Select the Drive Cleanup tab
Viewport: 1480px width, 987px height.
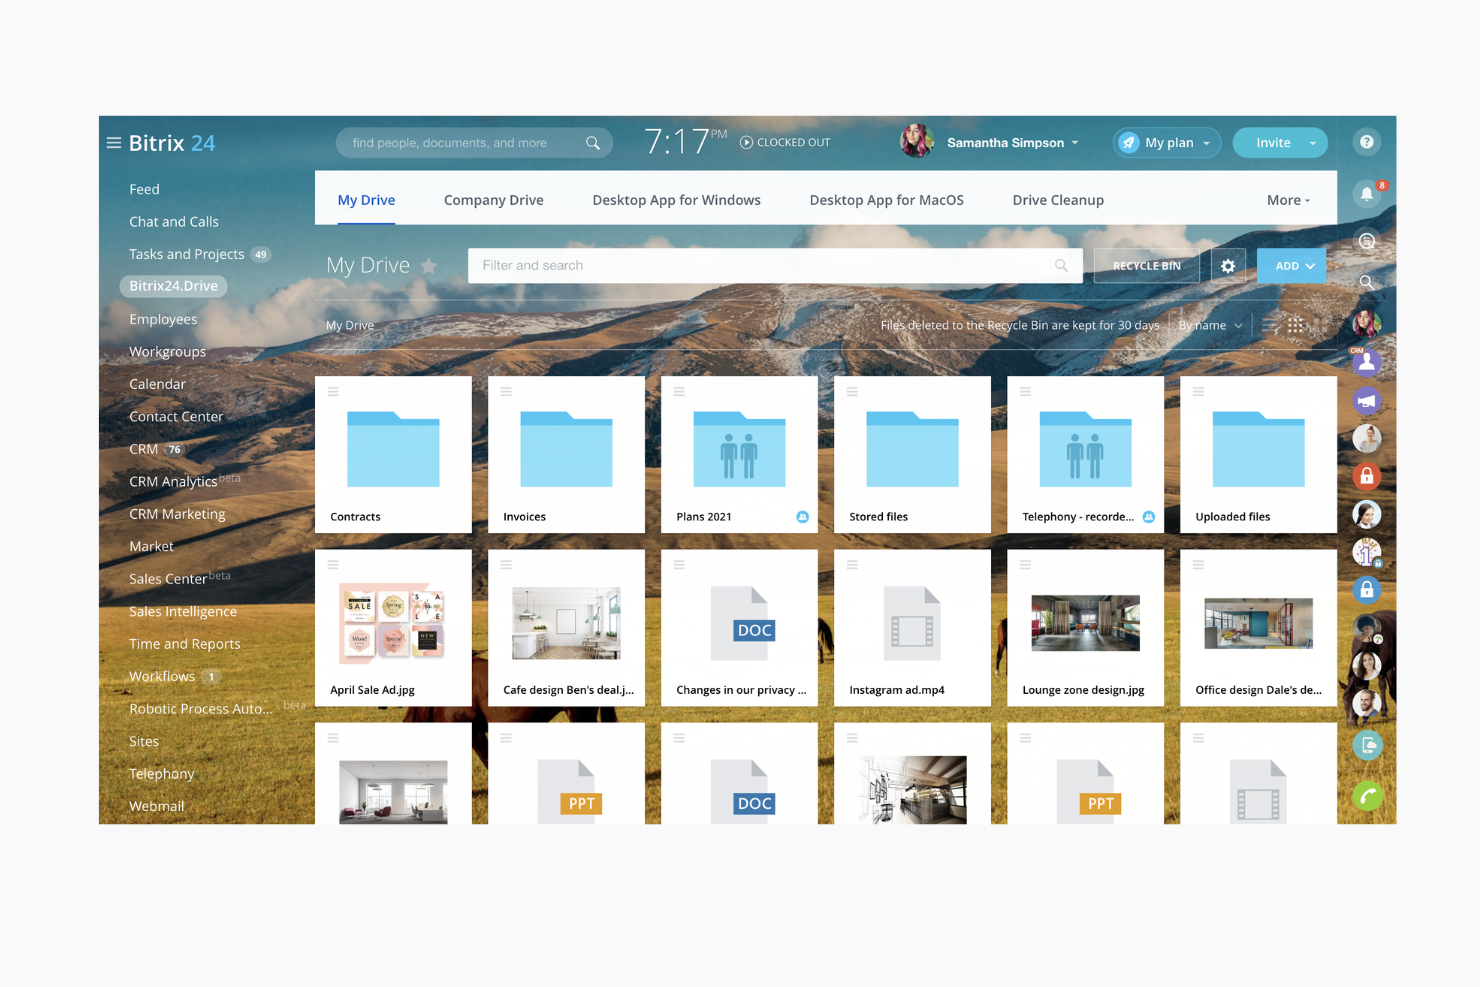point(1058,200)
